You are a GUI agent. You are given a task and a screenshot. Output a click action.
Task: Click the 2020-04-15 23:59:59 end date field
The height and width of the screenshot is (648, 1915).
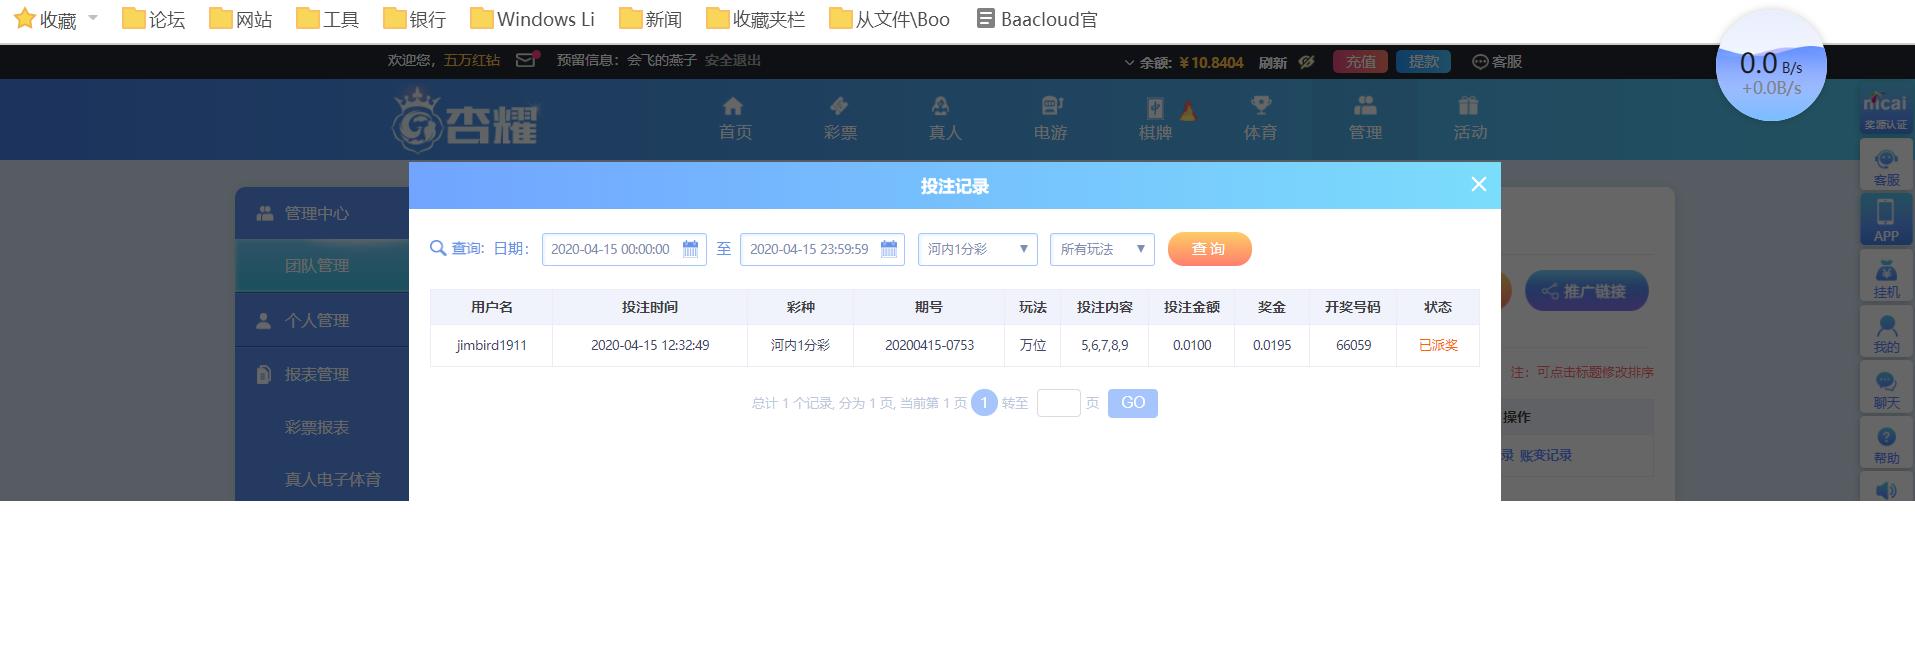pos(822,249)
